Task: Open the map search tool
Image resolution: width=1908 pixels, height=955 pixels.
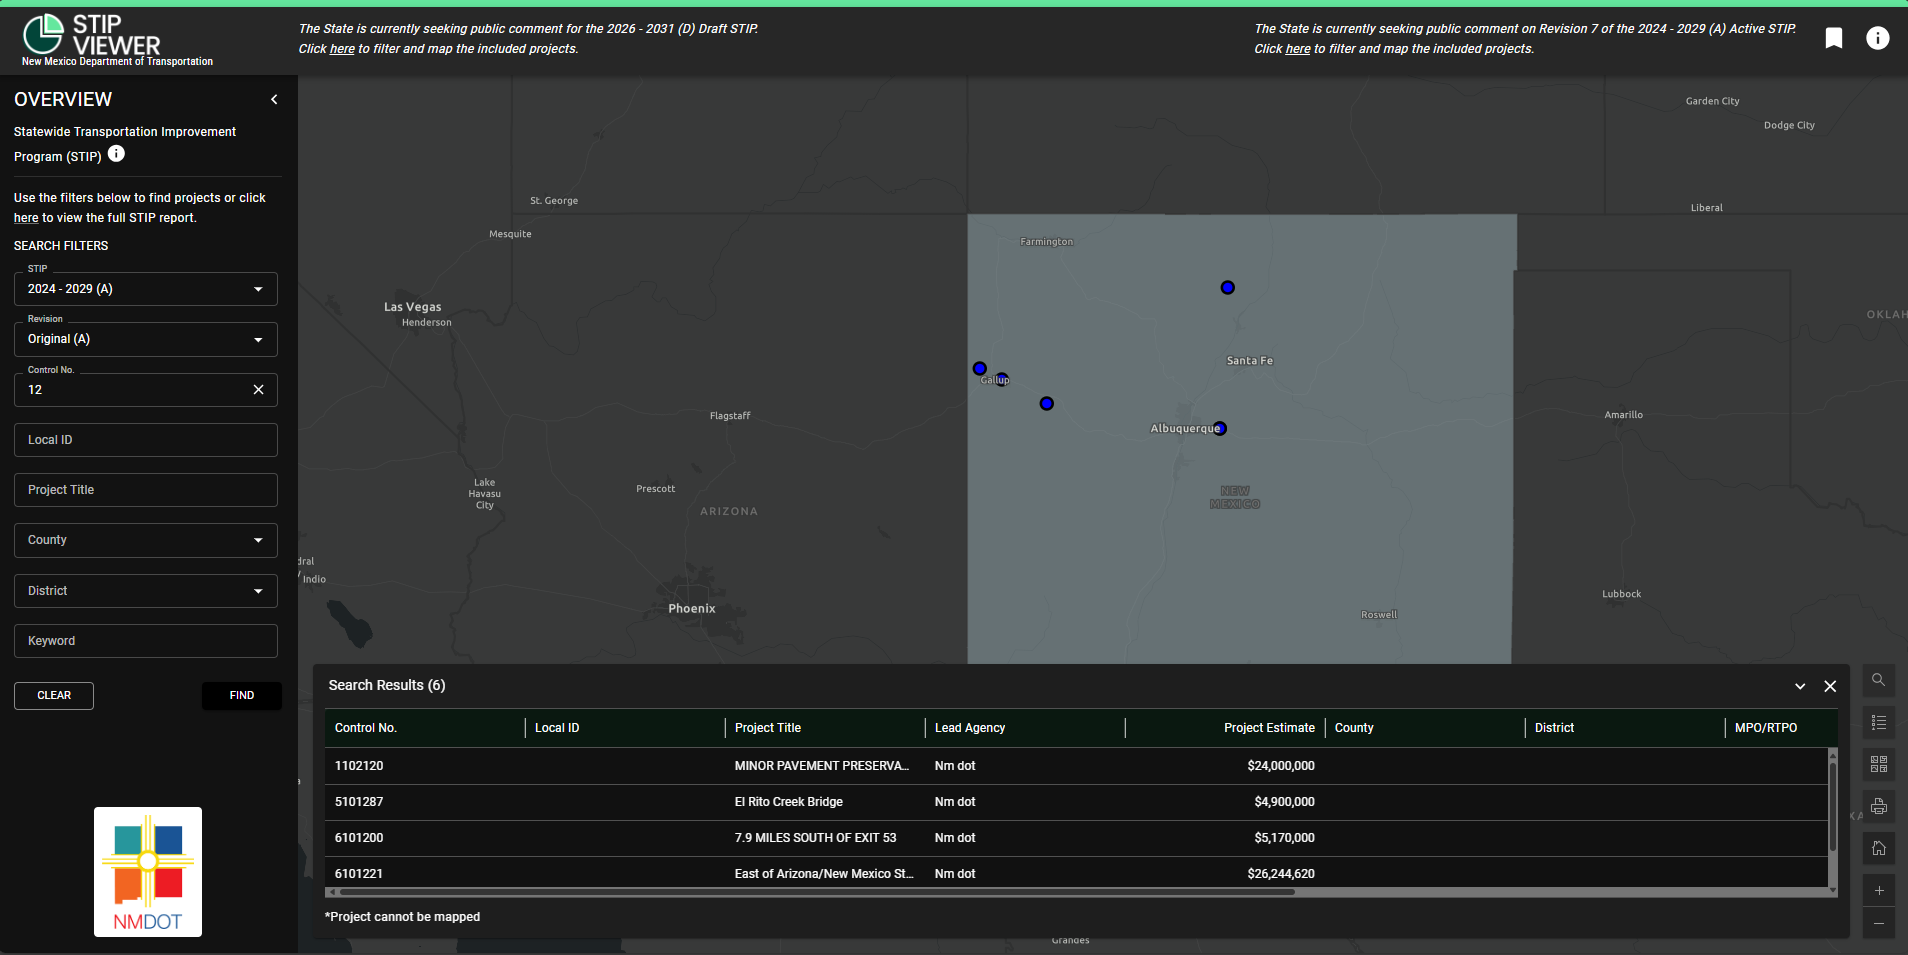Action: [x=1878, y=680]
